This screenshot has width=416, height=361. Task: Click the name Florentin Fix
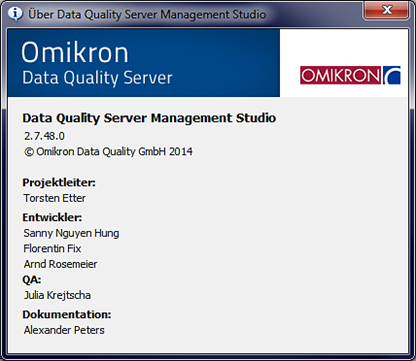pos(52,249)
